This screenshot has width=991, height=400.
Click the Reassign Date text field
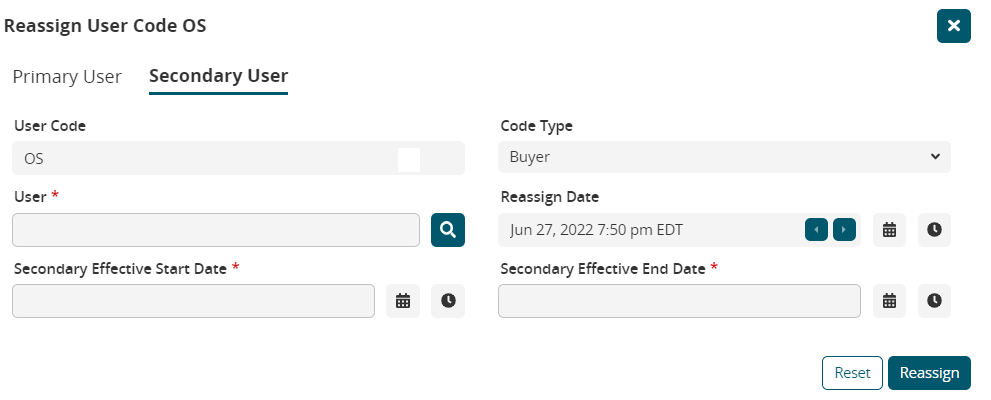tap(650, 230)
